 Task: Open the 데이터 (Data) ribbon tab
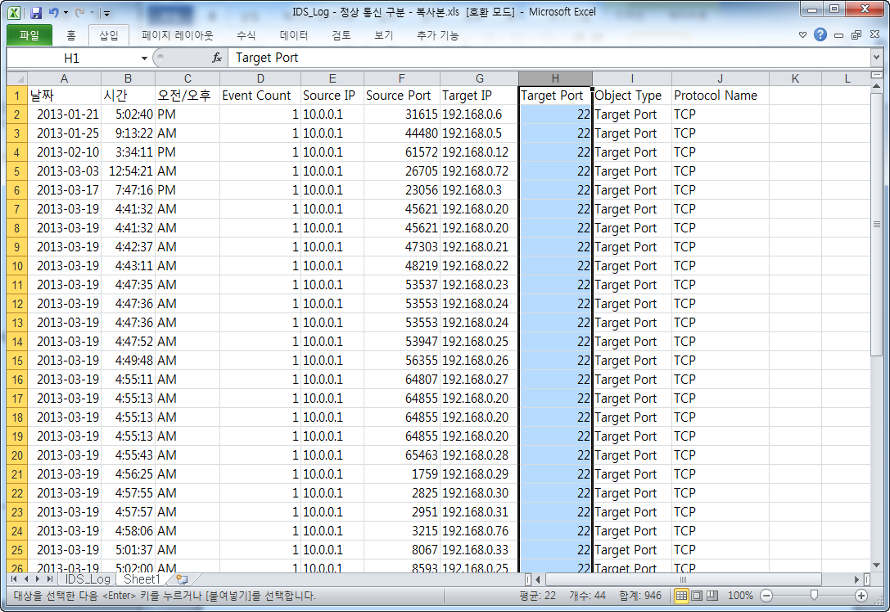293,35
